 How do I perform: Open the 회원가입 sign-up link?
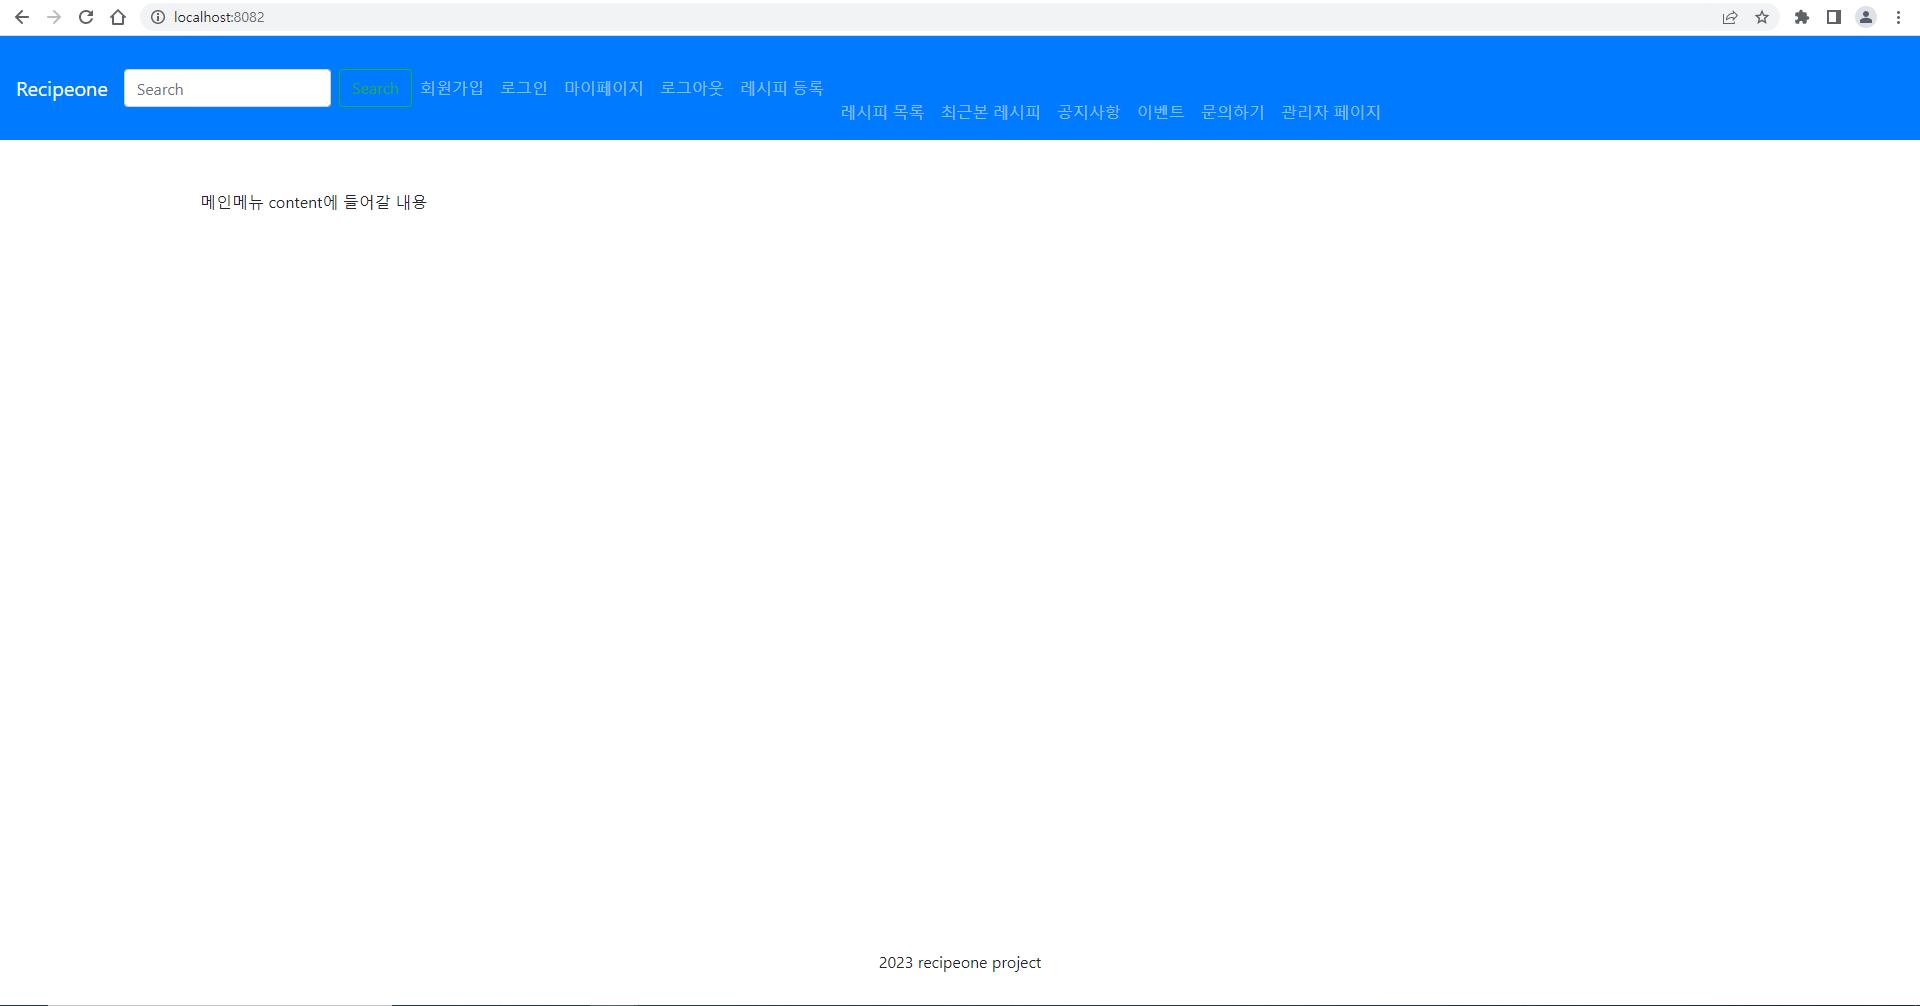click(452, 88)
